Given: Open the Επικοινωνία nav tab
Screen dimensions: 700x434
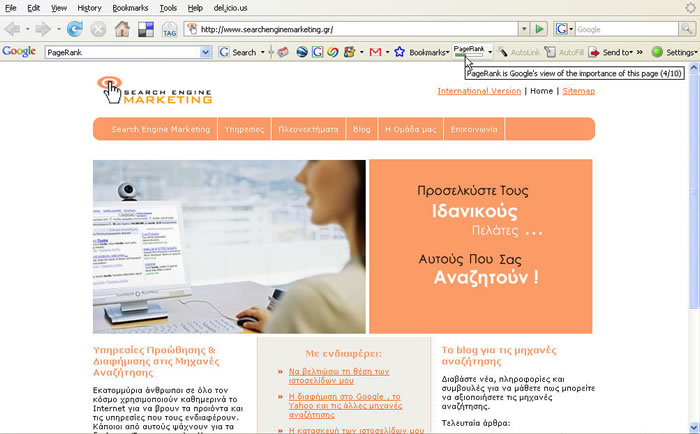Looking at the screenshot, I should pos(474,129).
